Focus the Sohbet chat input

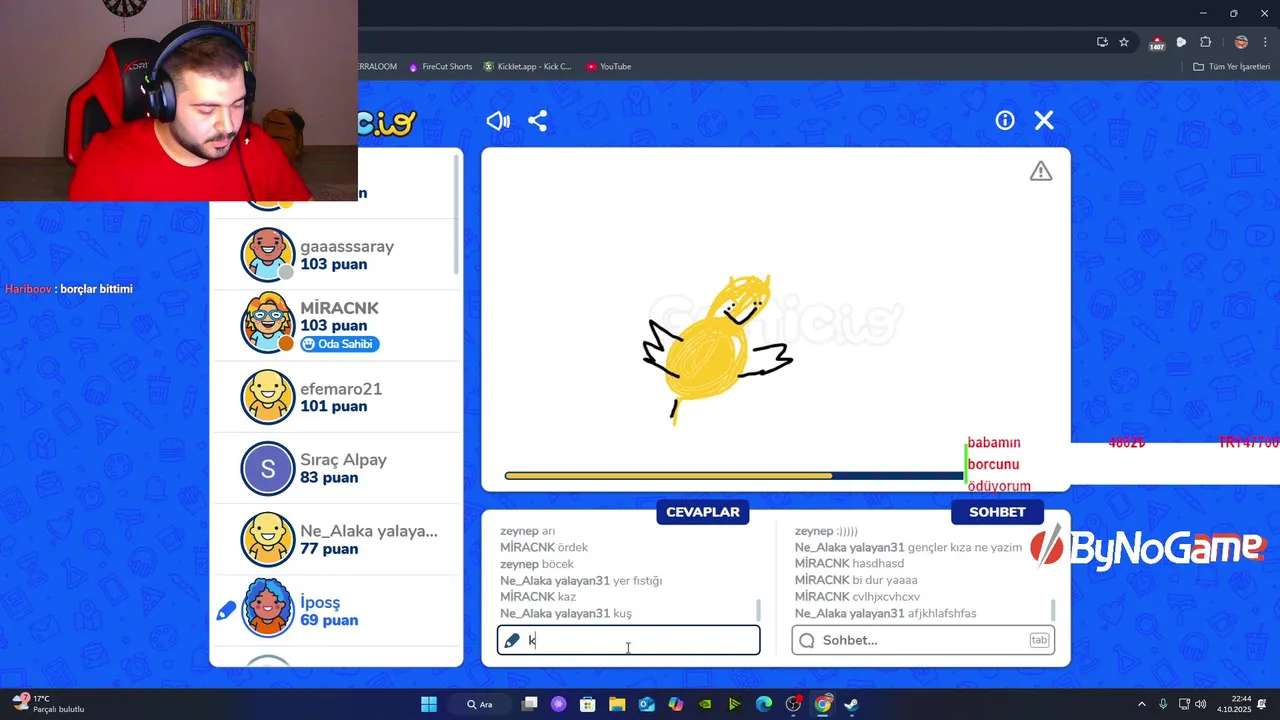coord(923,640)
